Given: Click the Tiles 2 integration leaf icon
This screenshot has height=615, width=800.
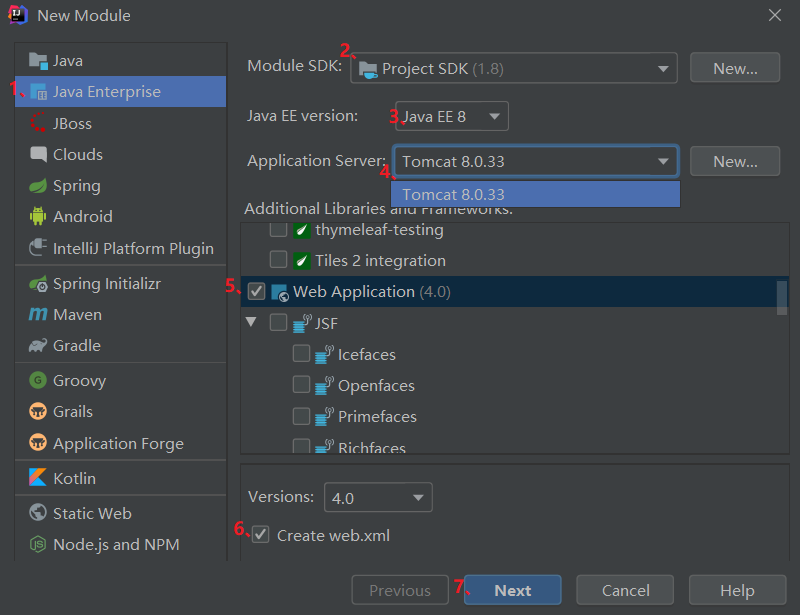Looking at the screenshot, I should point(302,261).
